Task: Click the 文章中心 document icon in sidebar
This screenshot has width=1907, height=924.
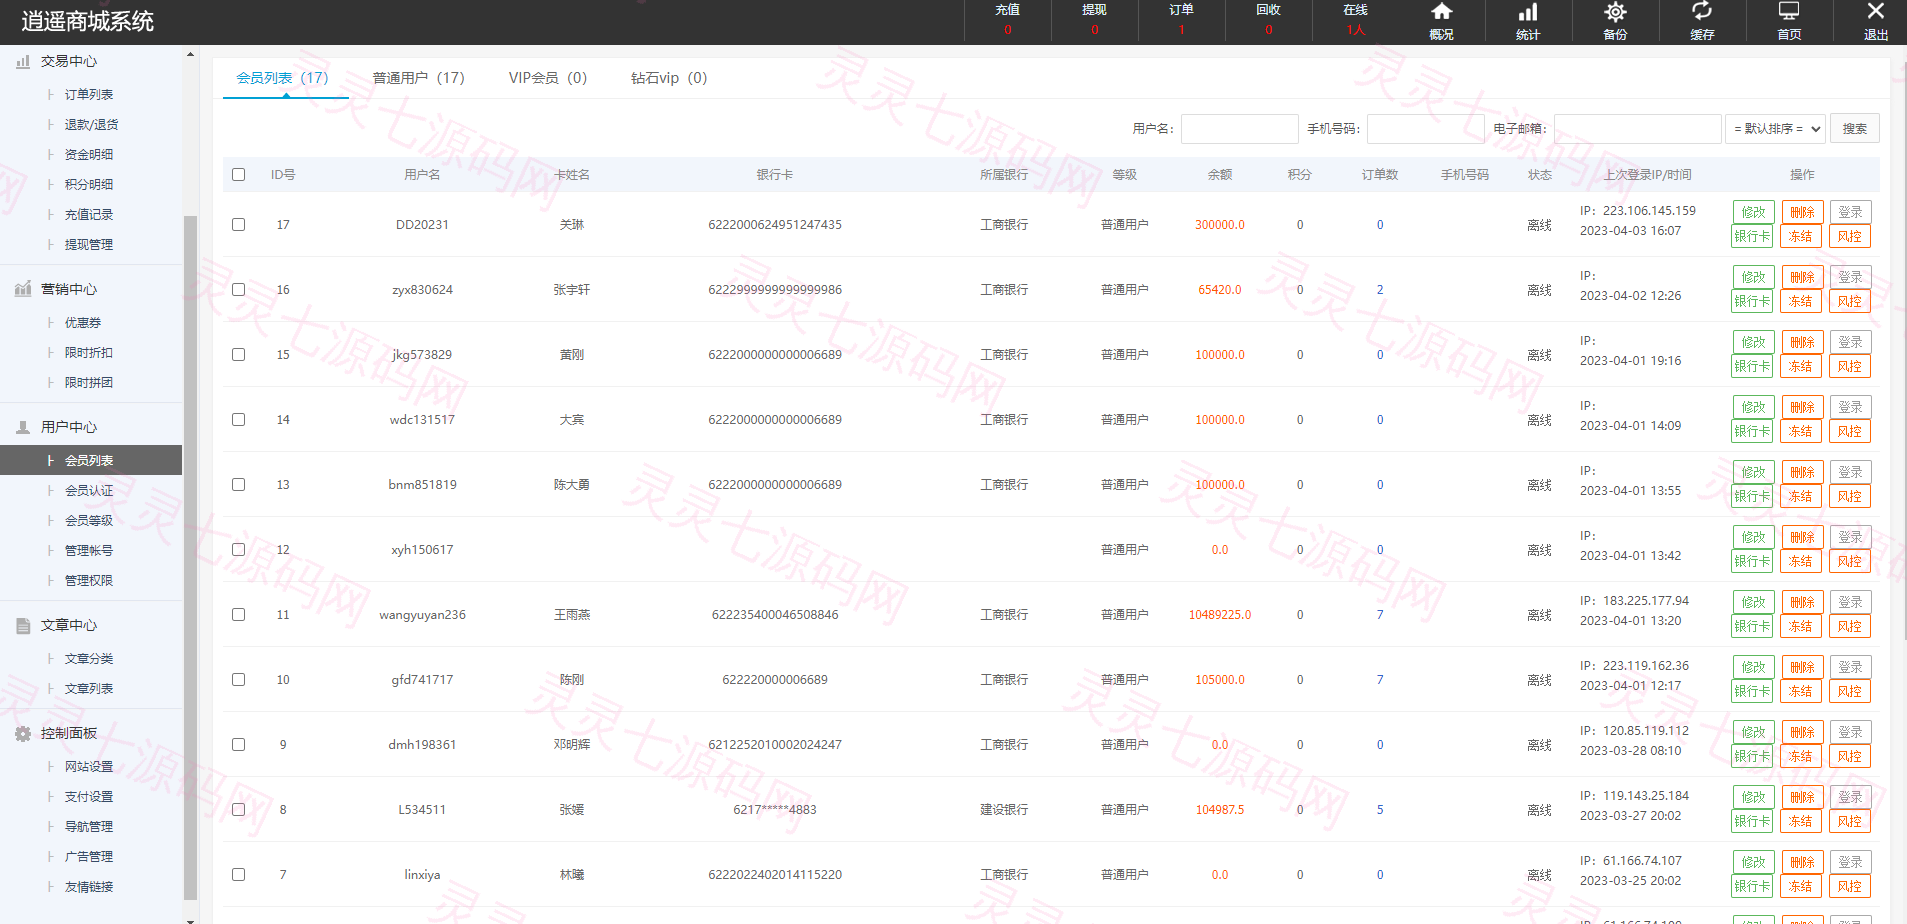Action: pyautogui.click(x=23, y=625)
